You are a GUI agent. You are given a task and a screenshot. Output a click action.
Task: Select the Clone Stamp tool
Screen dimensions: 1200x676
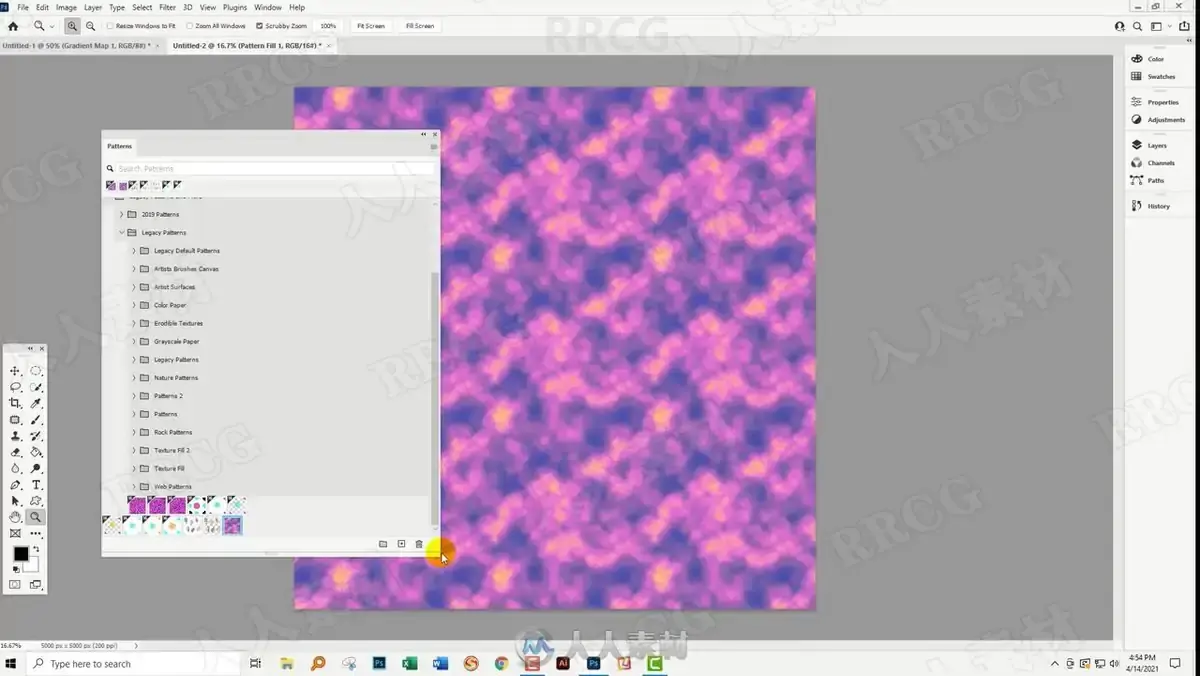click(x=15, y=436)
